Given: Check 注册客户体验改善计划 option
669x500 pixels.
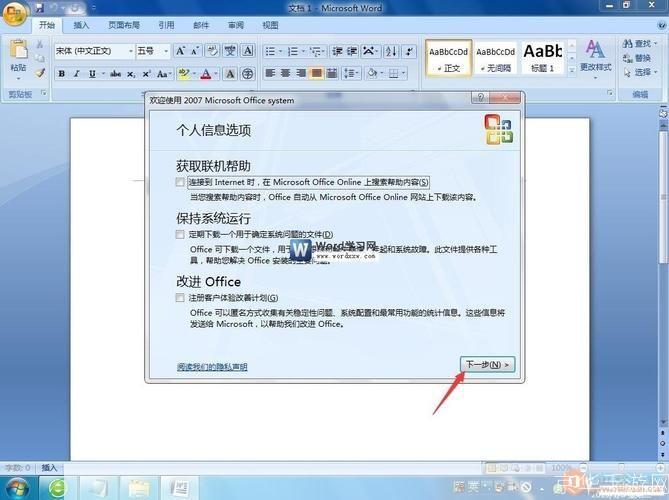Looking at the screenshot, I should pyautogui.click(x=180, y=297).
